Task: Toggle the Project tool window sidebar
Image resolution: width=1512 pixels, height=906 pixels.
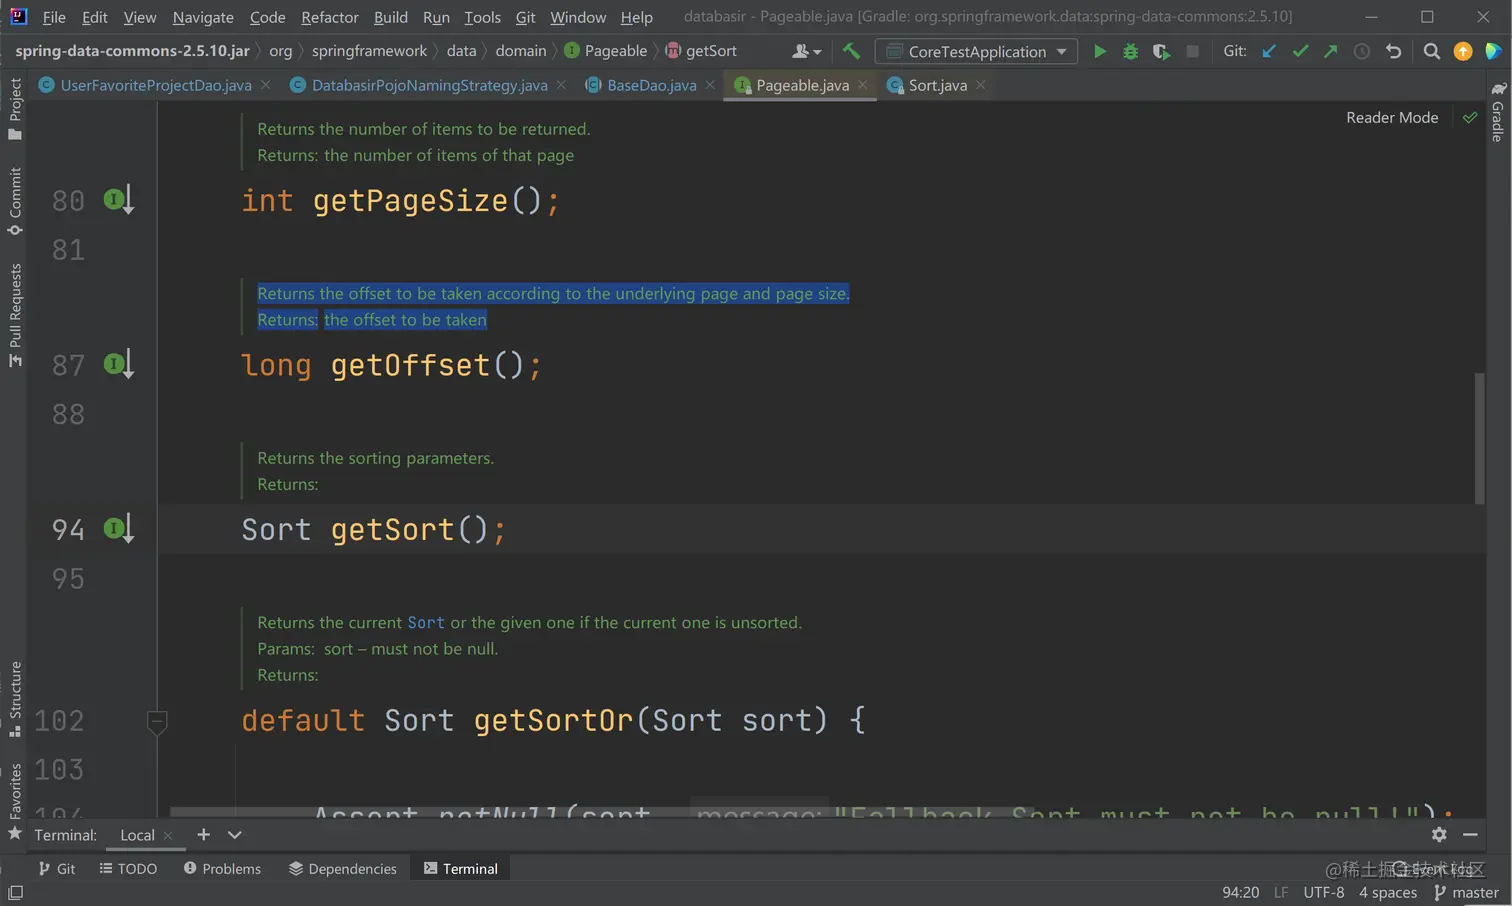Action: [15, 108]
